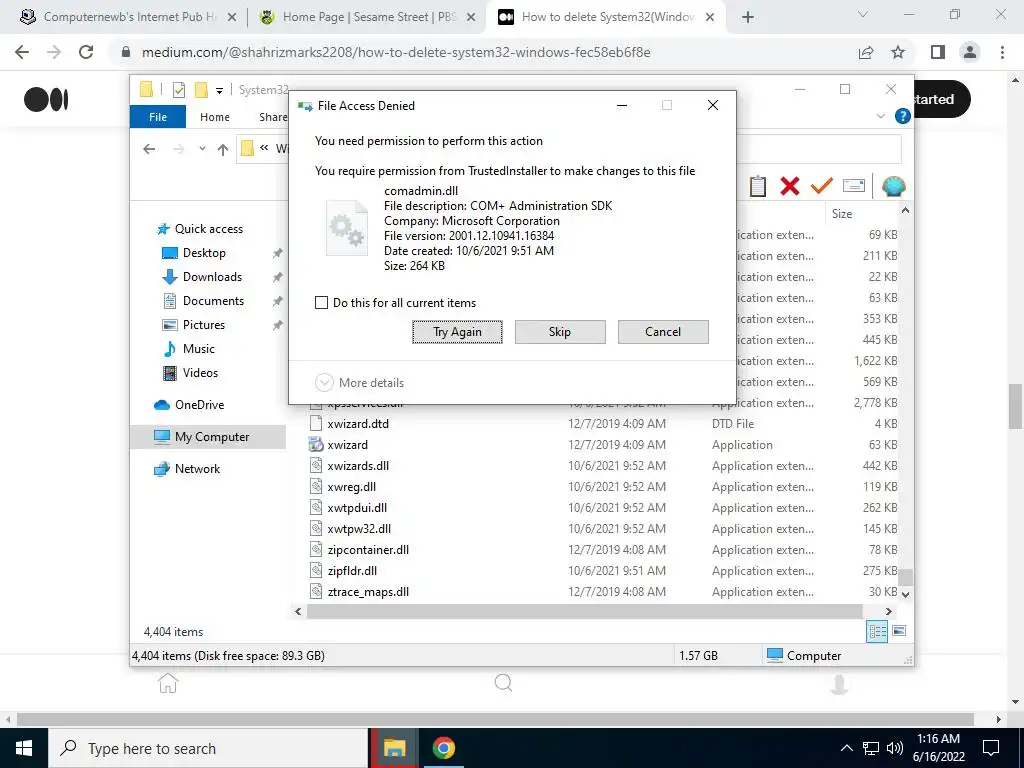Click Cancel in the File Access Denied dialog
Image resolution: width=1024 pixels, height=768 pixels.
663,332
